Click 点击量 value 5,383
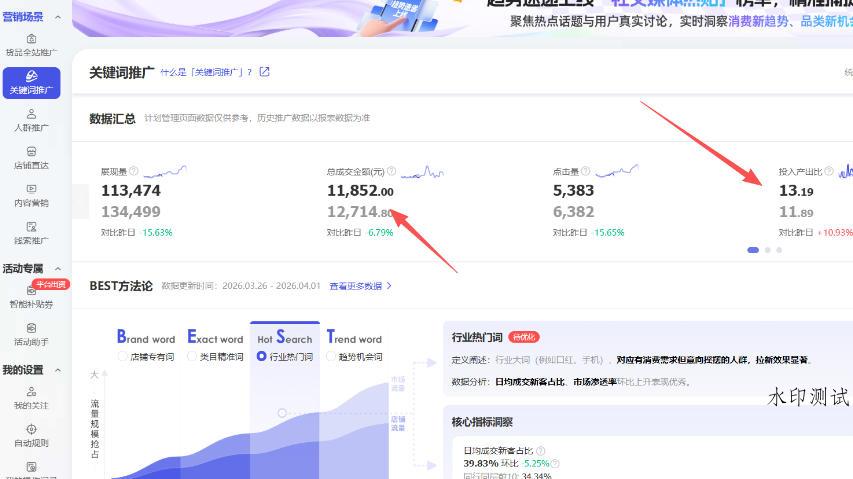The image size is (853, 479). coord(573,191)
